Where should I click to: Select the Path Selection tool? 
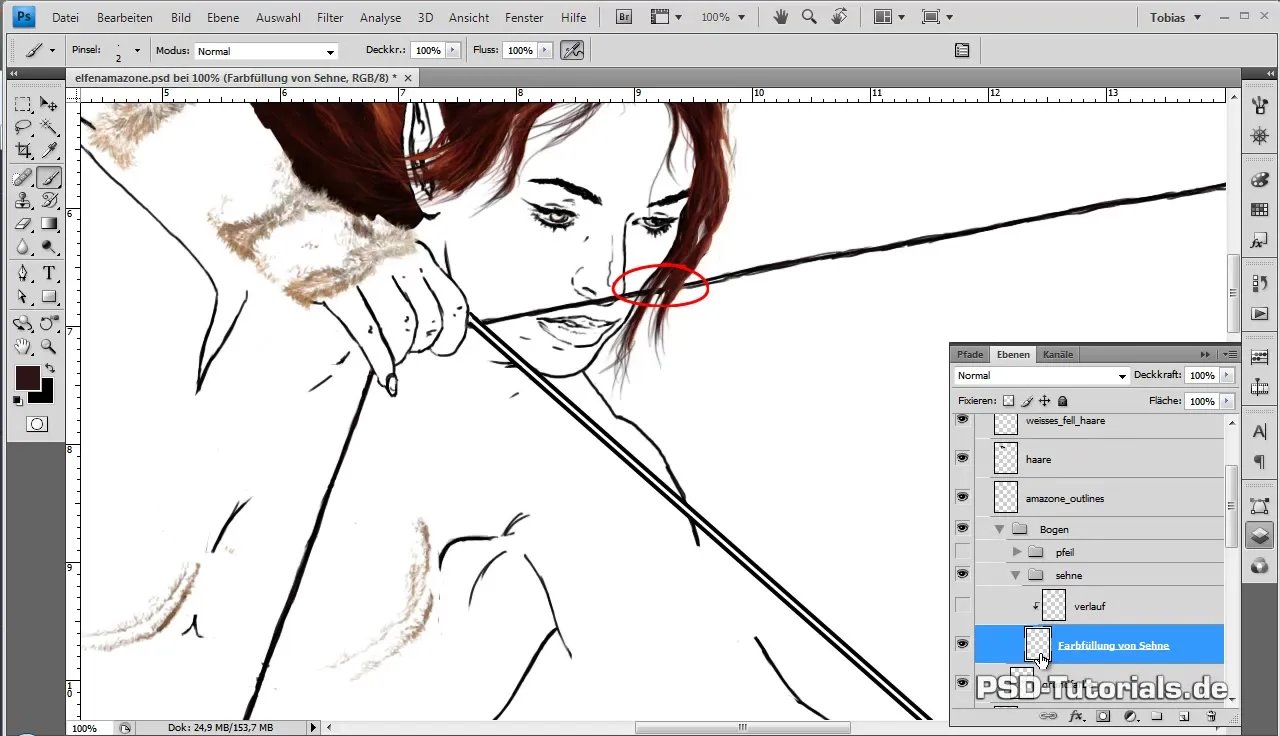pos(23,297)
